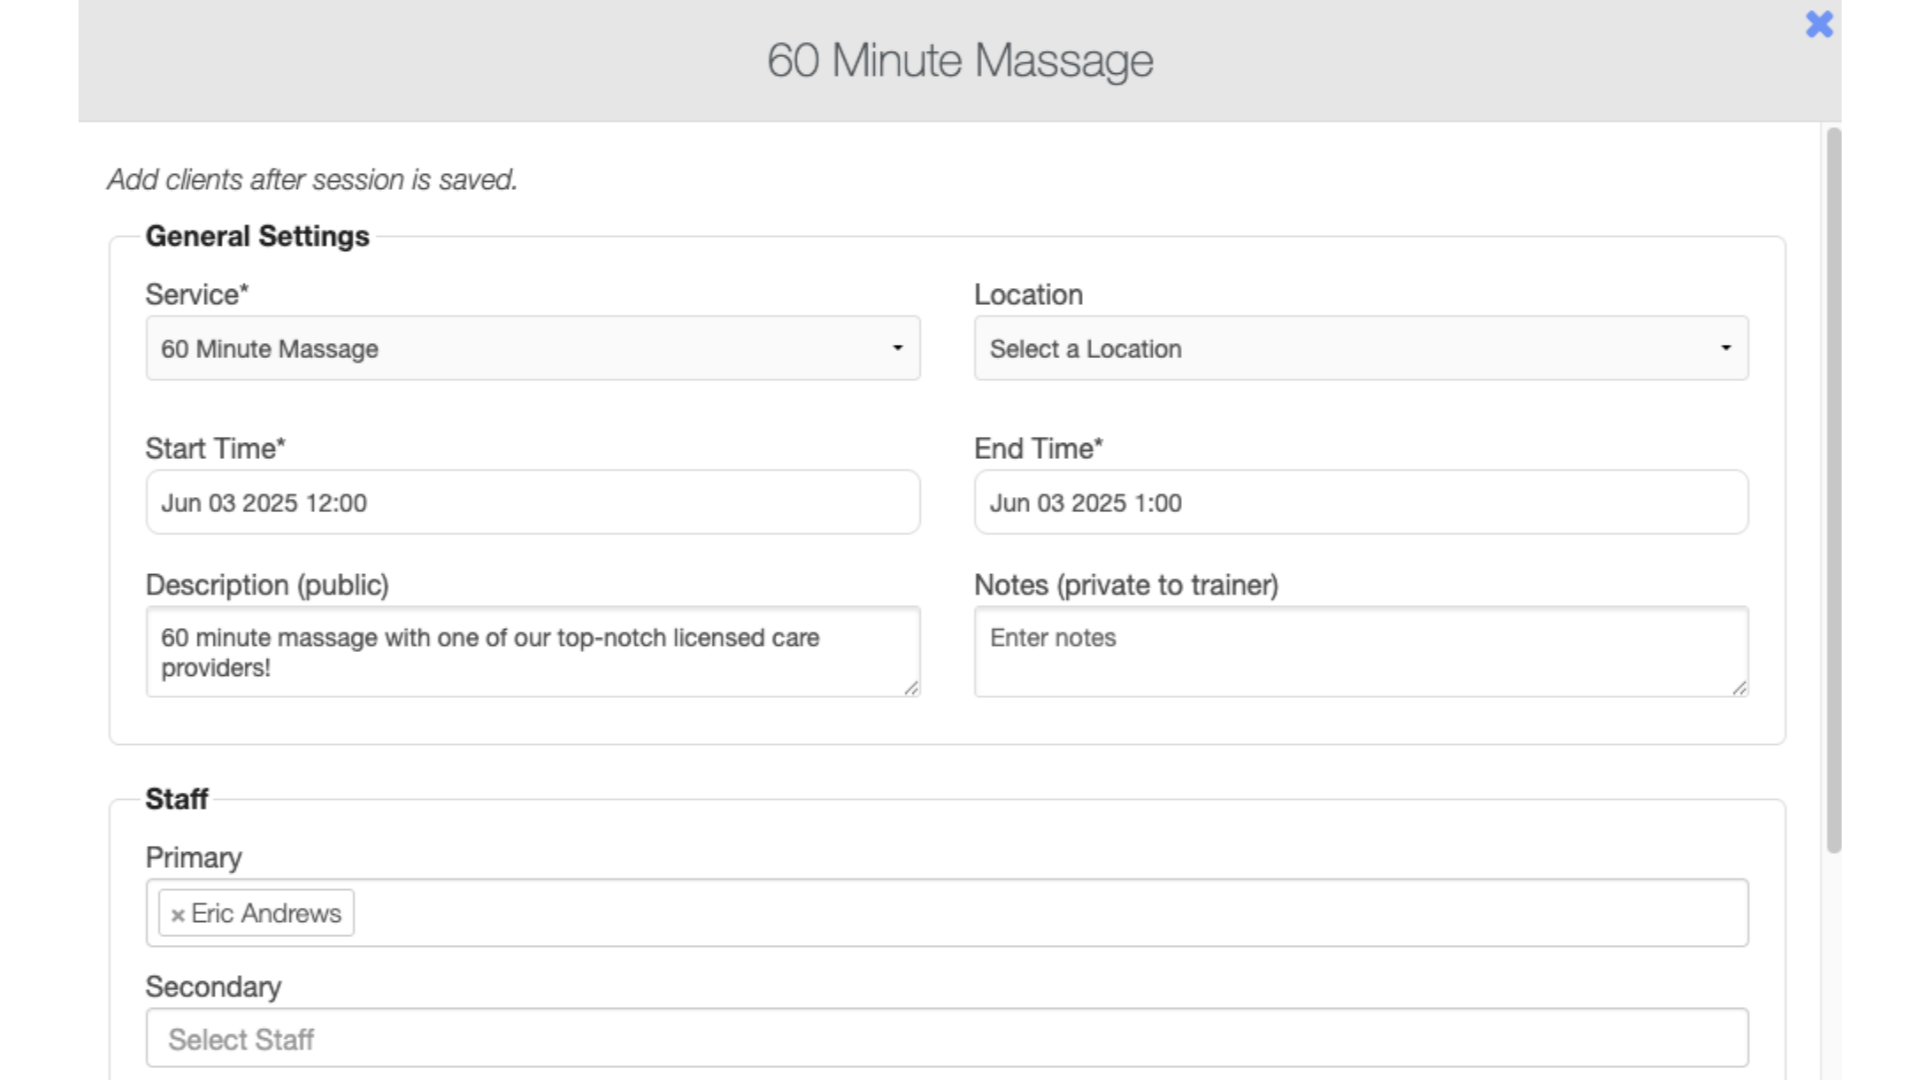Edit the End Time field
This screenshot has height=1080, width=1920.
pyautogui.click(x=1361, y=502)
